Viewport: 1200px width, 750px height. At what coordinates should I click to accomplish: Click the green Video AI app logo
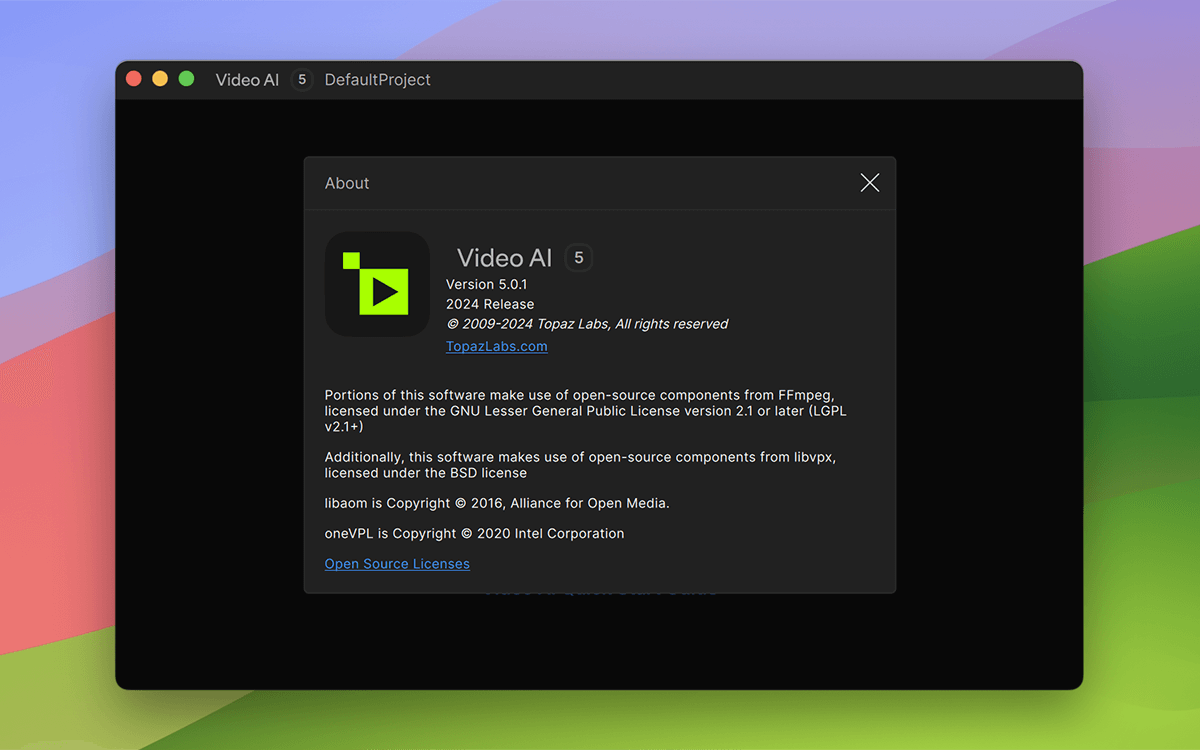(x=377, y=284)
